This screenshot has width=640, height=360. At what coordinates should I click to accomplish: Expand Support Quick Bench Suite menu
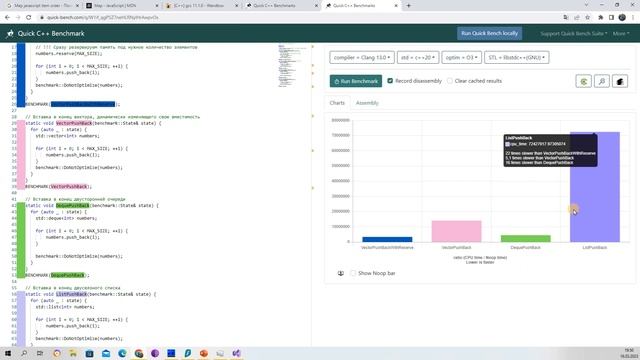pyautogui.click(x=573, y=33)
